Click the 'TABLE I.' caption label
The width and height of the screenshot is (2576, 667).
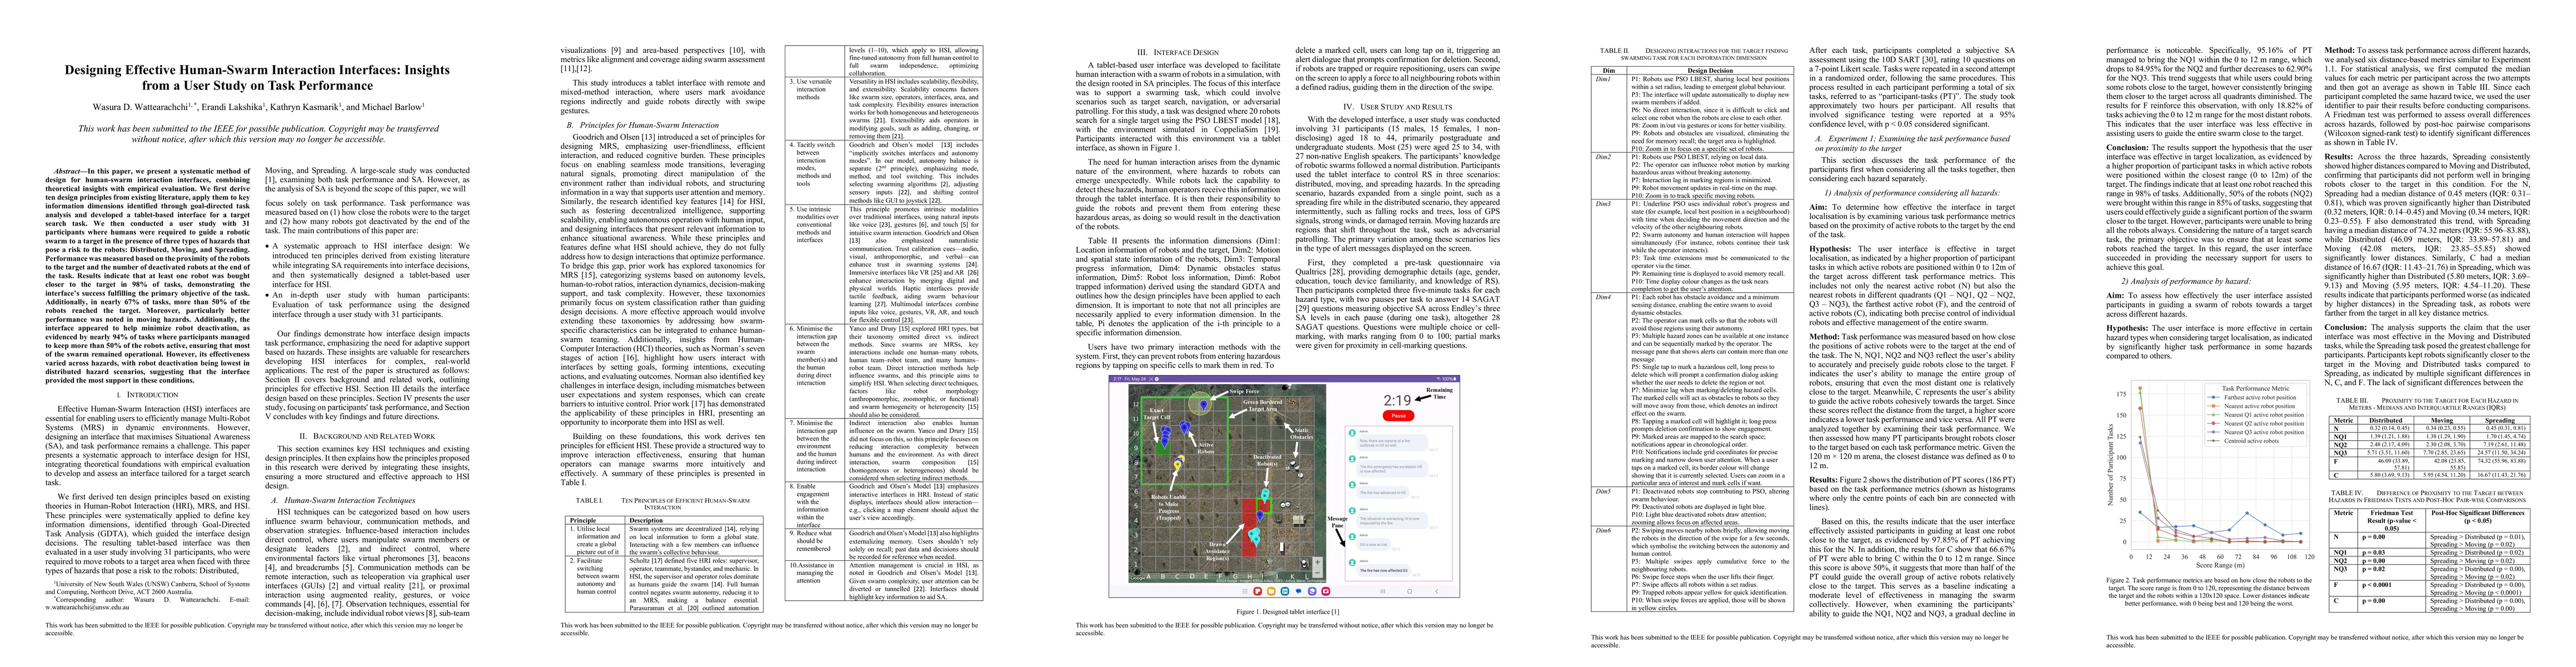click(590, 501)
